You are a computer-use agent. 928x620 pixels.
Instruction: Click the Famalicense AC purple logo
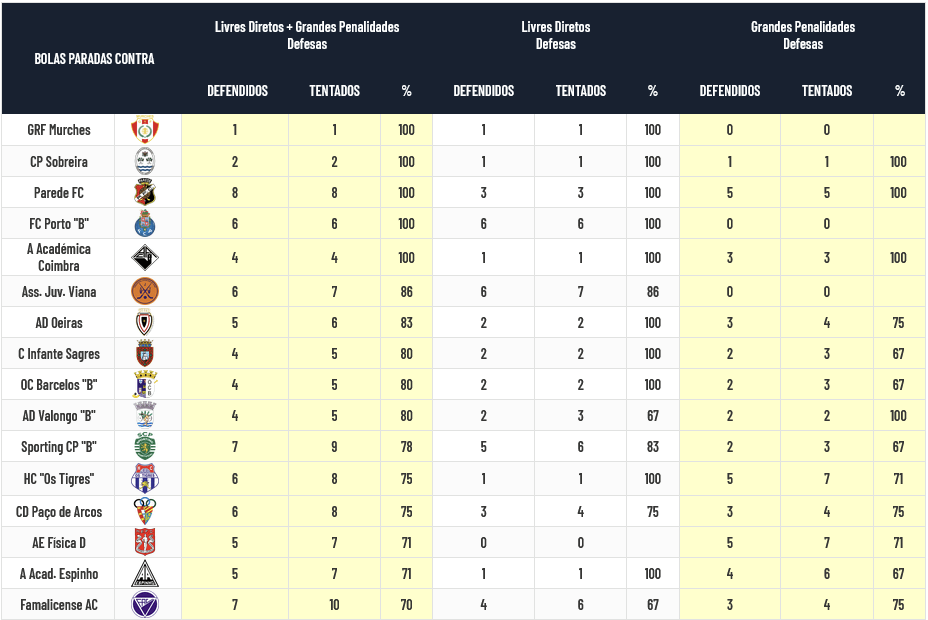pyautogui.click(x=145, y=604)
